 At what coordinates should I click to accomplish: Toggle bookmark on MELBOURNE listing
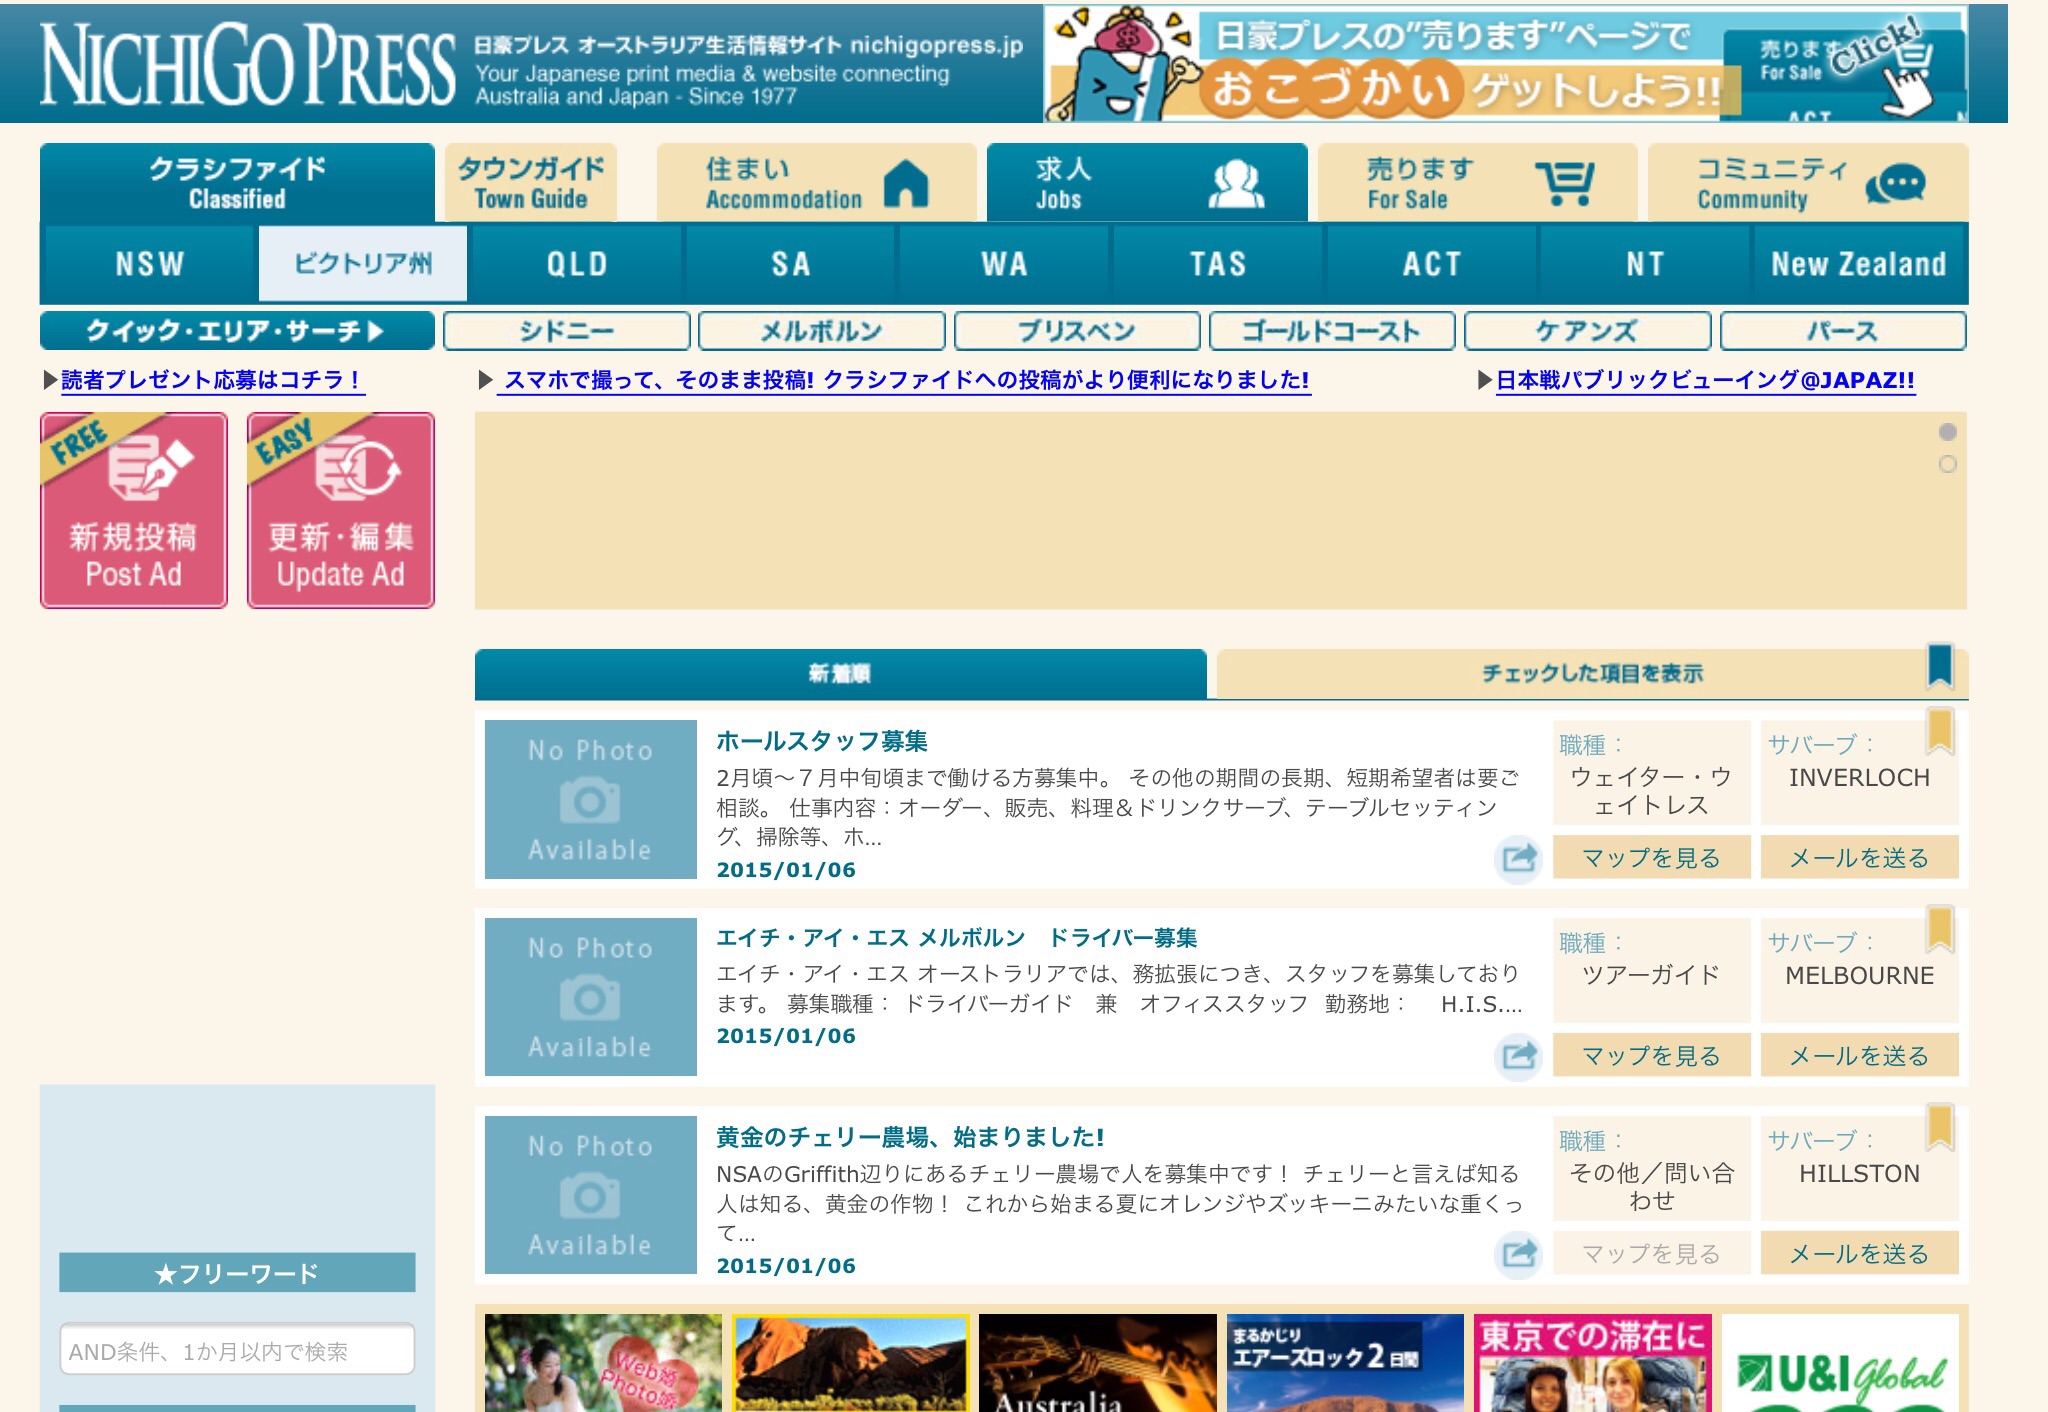click(1939, 929)
